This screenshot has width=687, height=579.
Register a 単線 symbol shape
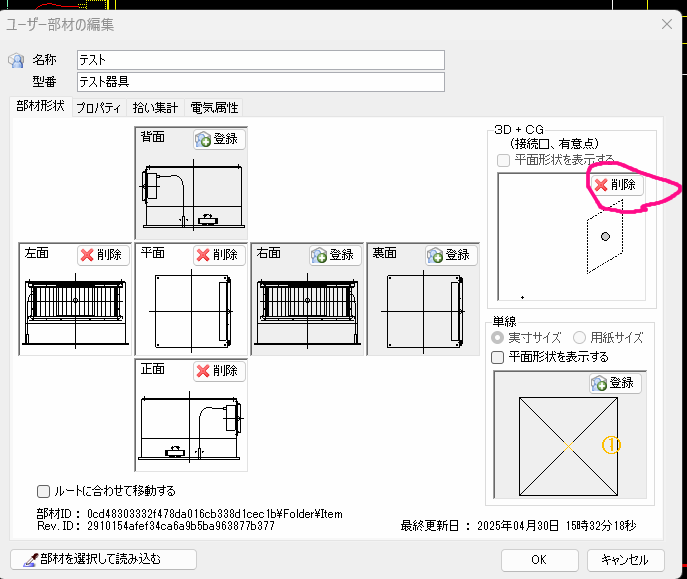point(615,383)
